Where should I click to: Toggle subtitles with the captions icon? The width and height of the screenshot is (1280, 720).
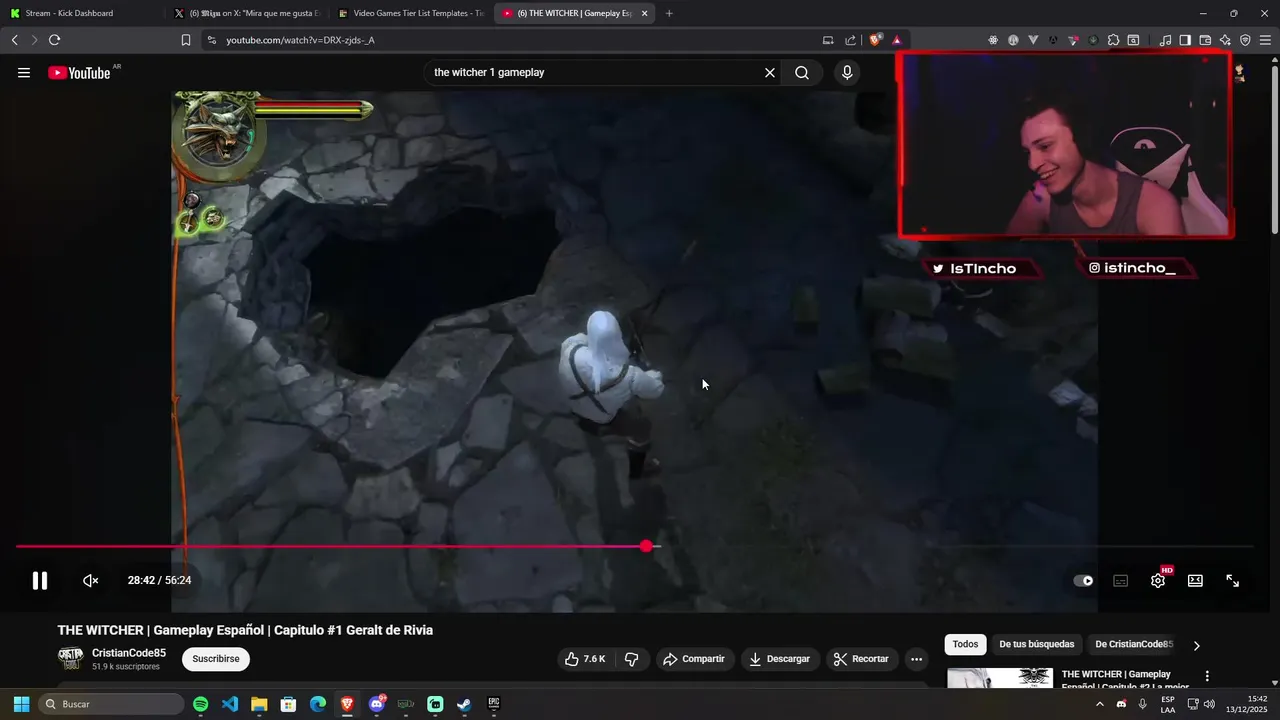[1121, 580]
